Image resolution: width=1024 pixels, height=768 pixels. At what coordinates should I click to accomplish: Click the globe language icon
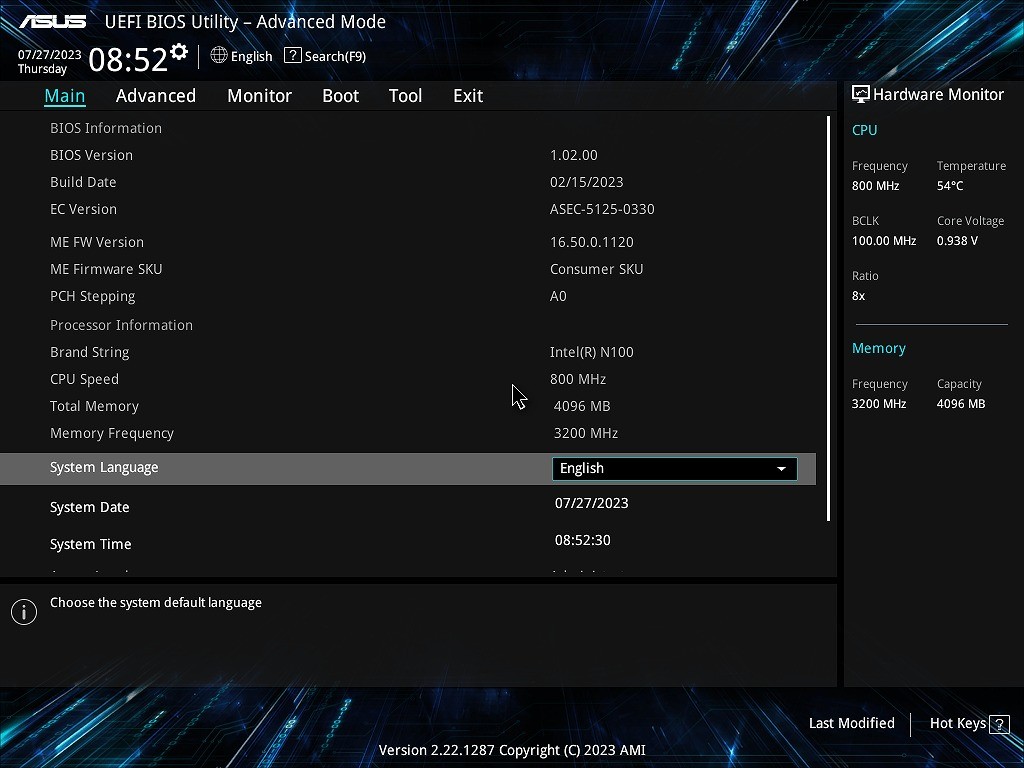(219, 55)
